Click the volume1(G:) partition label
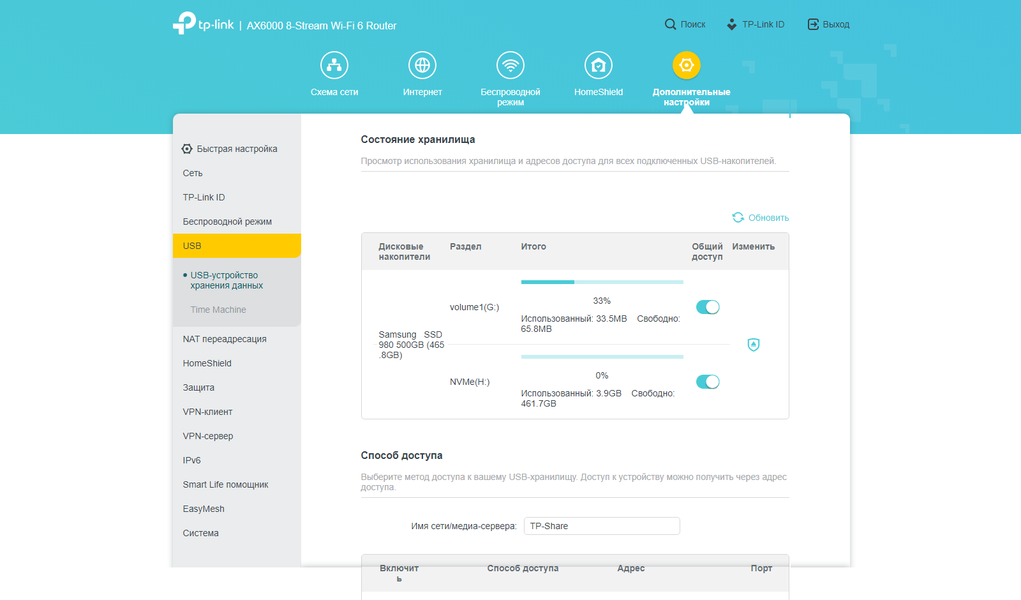 coord(475,307)
